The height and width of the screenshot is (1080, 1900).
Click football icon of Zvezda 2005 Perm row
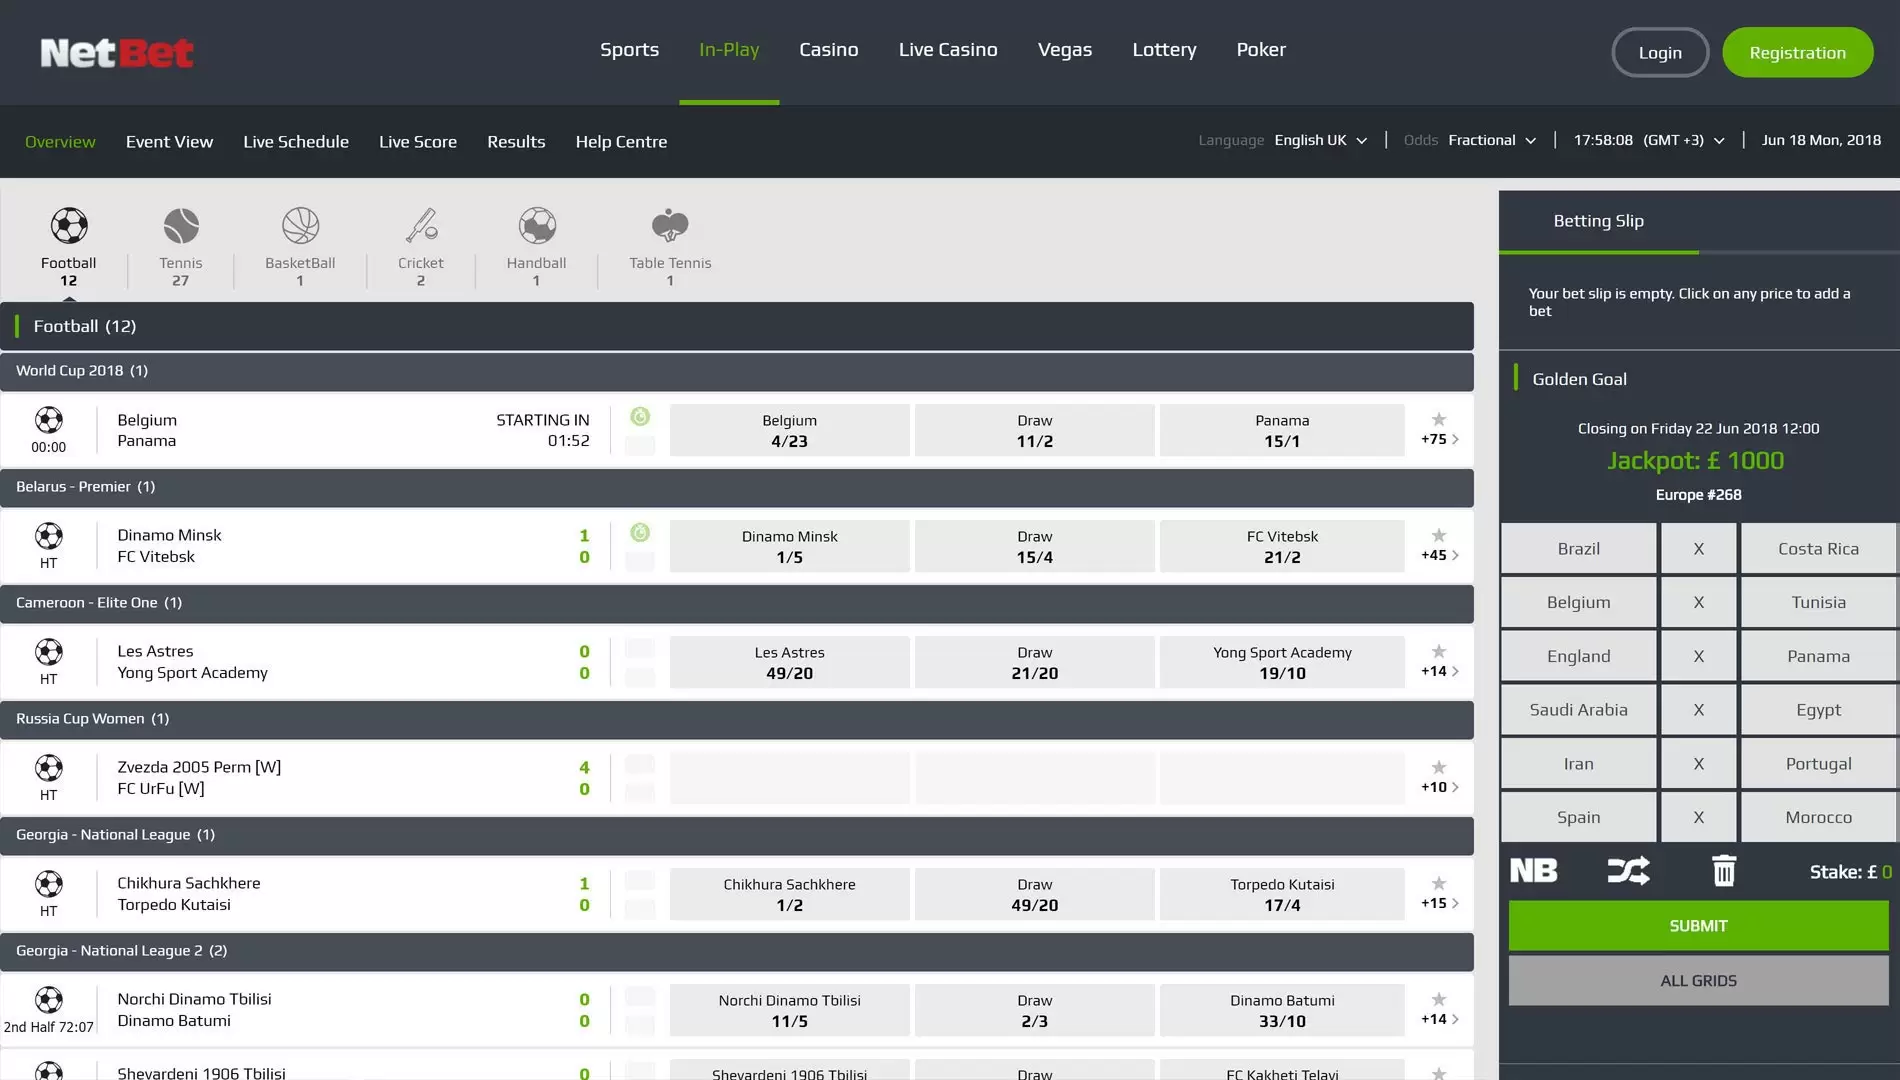point(48,768)
